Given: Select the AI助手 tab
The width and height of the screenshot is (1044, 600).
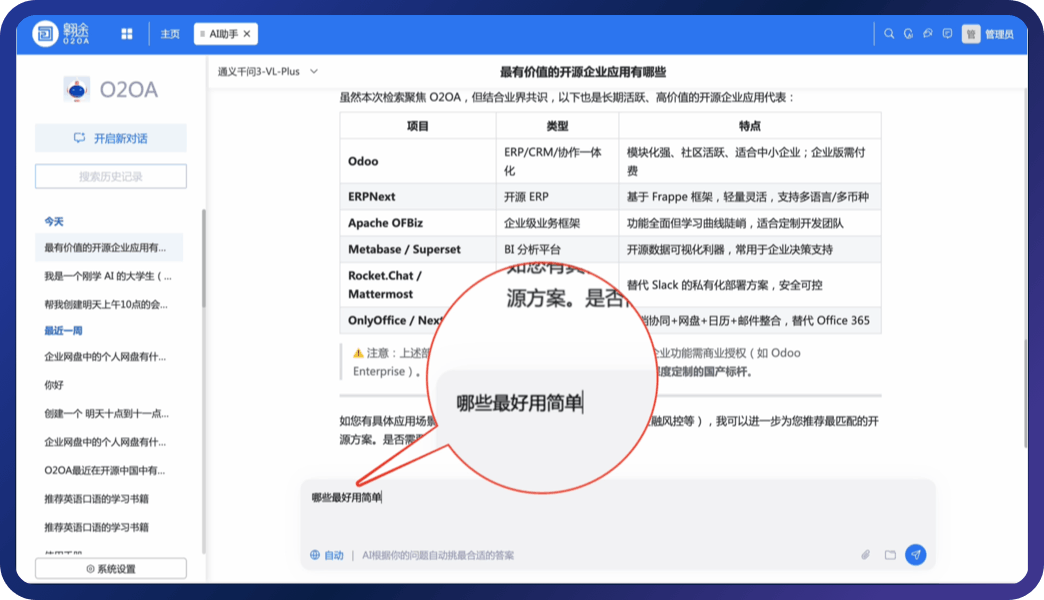Looking at the screenshot, I should coord(222,34).
